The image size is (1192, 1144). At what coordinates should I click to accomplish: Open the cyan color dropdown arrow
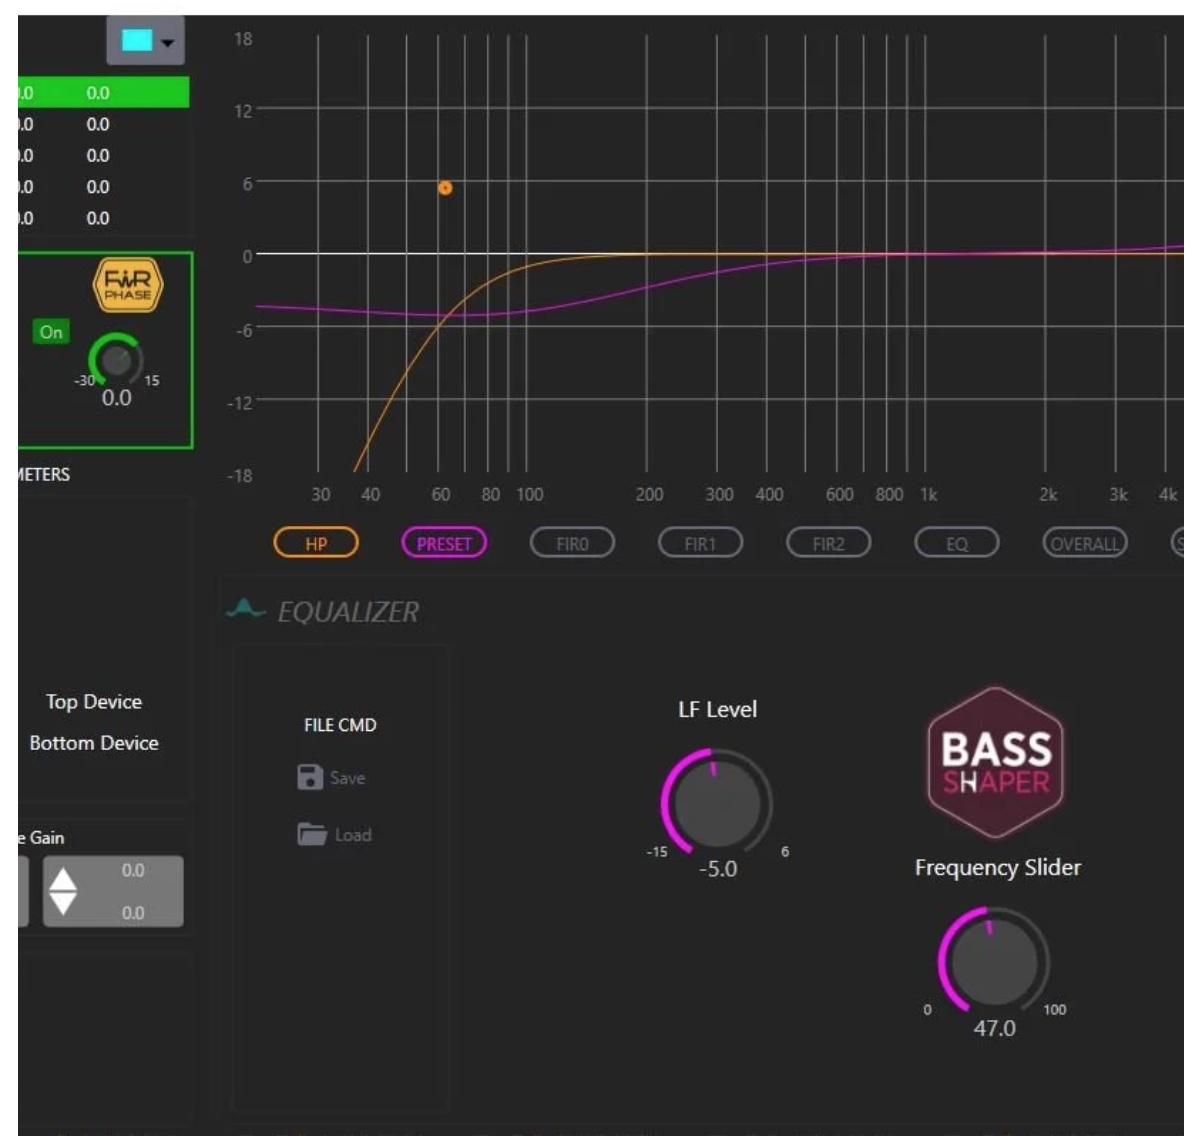[x=168, y=42]
